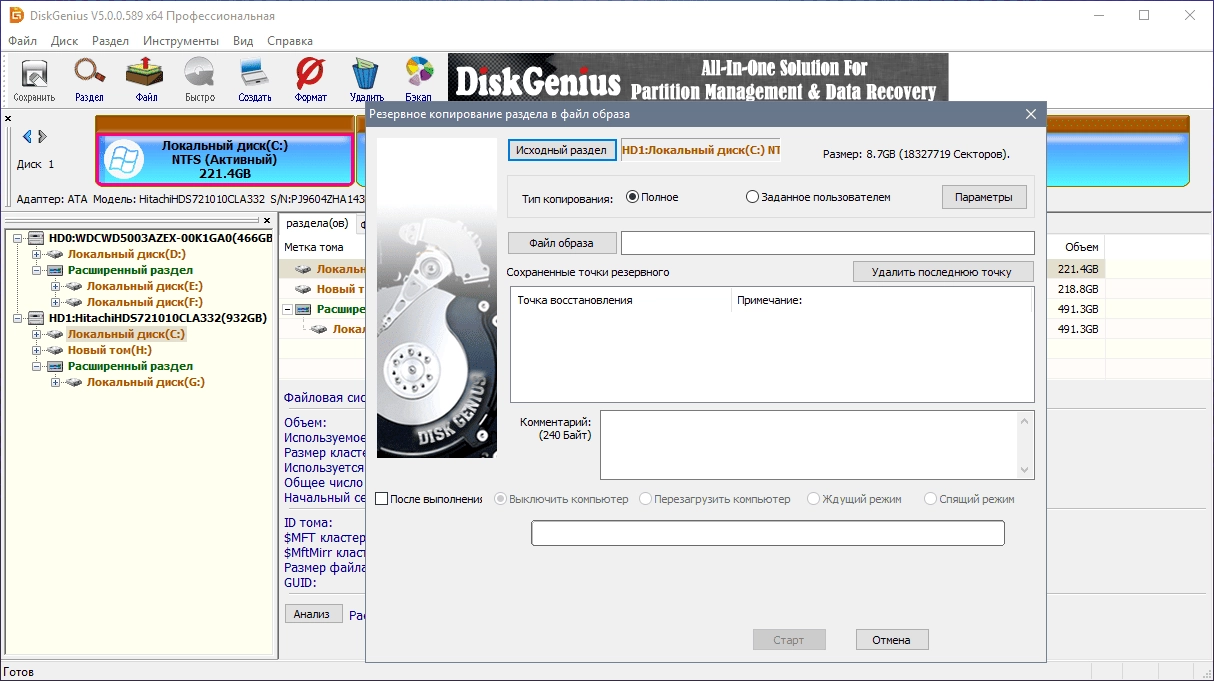The image size is (1214, 681).
Task: Select the 221.4GB volume cell
Action: (x=1077, y=269)
